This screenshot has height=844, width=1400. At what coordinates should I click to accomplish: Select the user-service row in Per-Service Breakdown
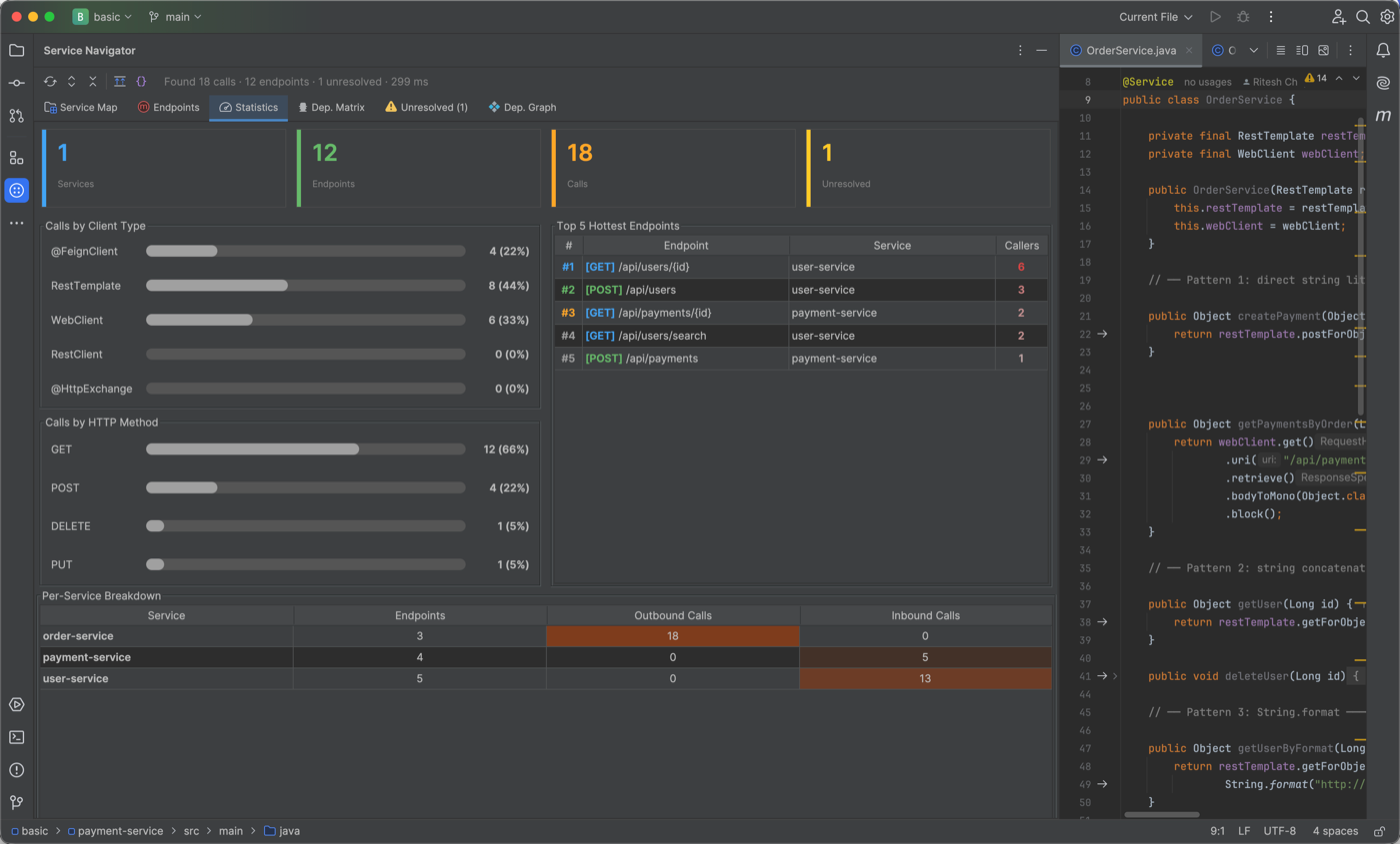click(x=546, y=679)
